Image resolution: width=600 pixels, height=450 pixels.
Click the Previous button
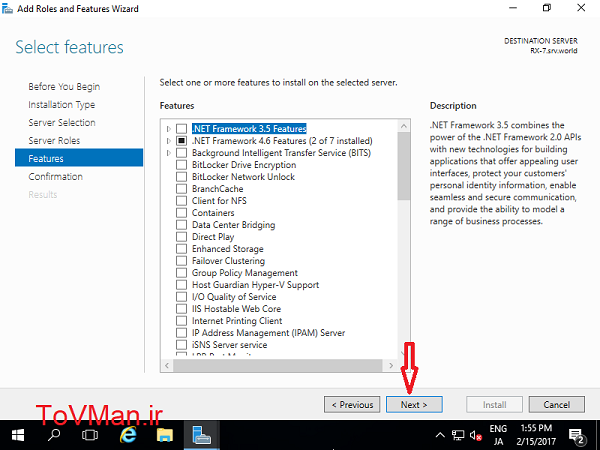point(352,404)
